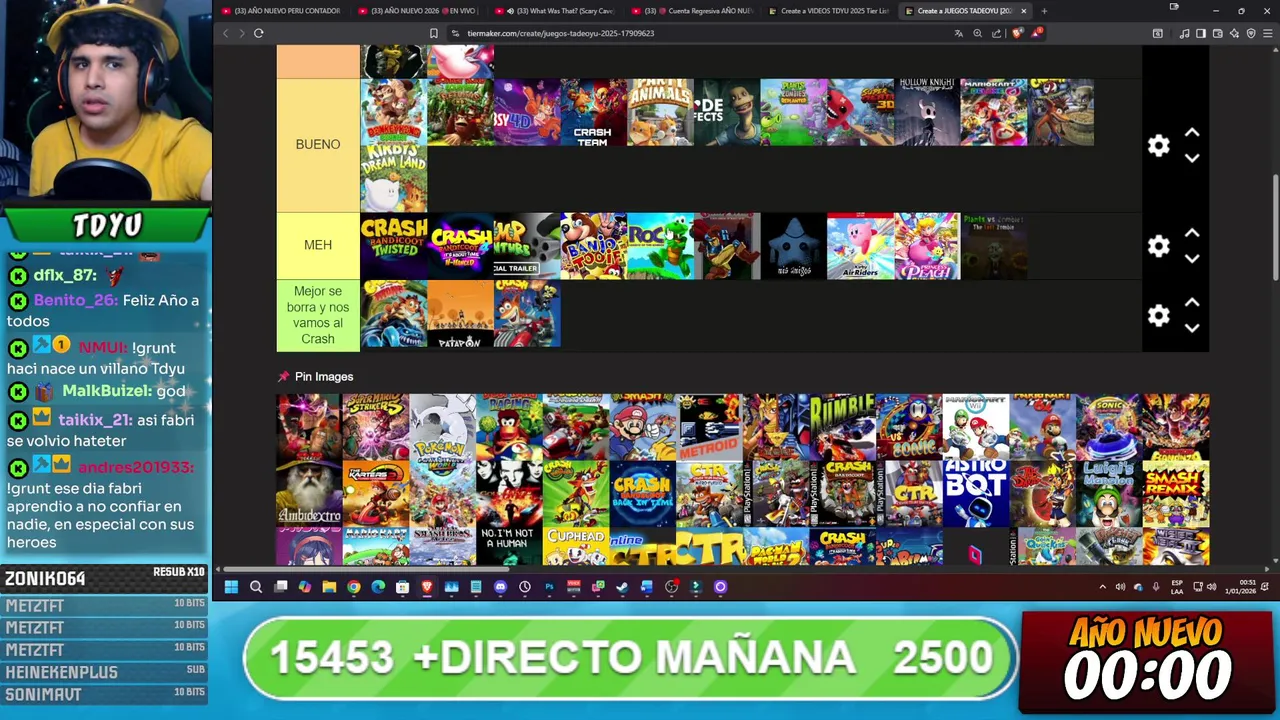Move the MEH tier down
This screenshot has width=1280, height=720.
(1192, 258)
